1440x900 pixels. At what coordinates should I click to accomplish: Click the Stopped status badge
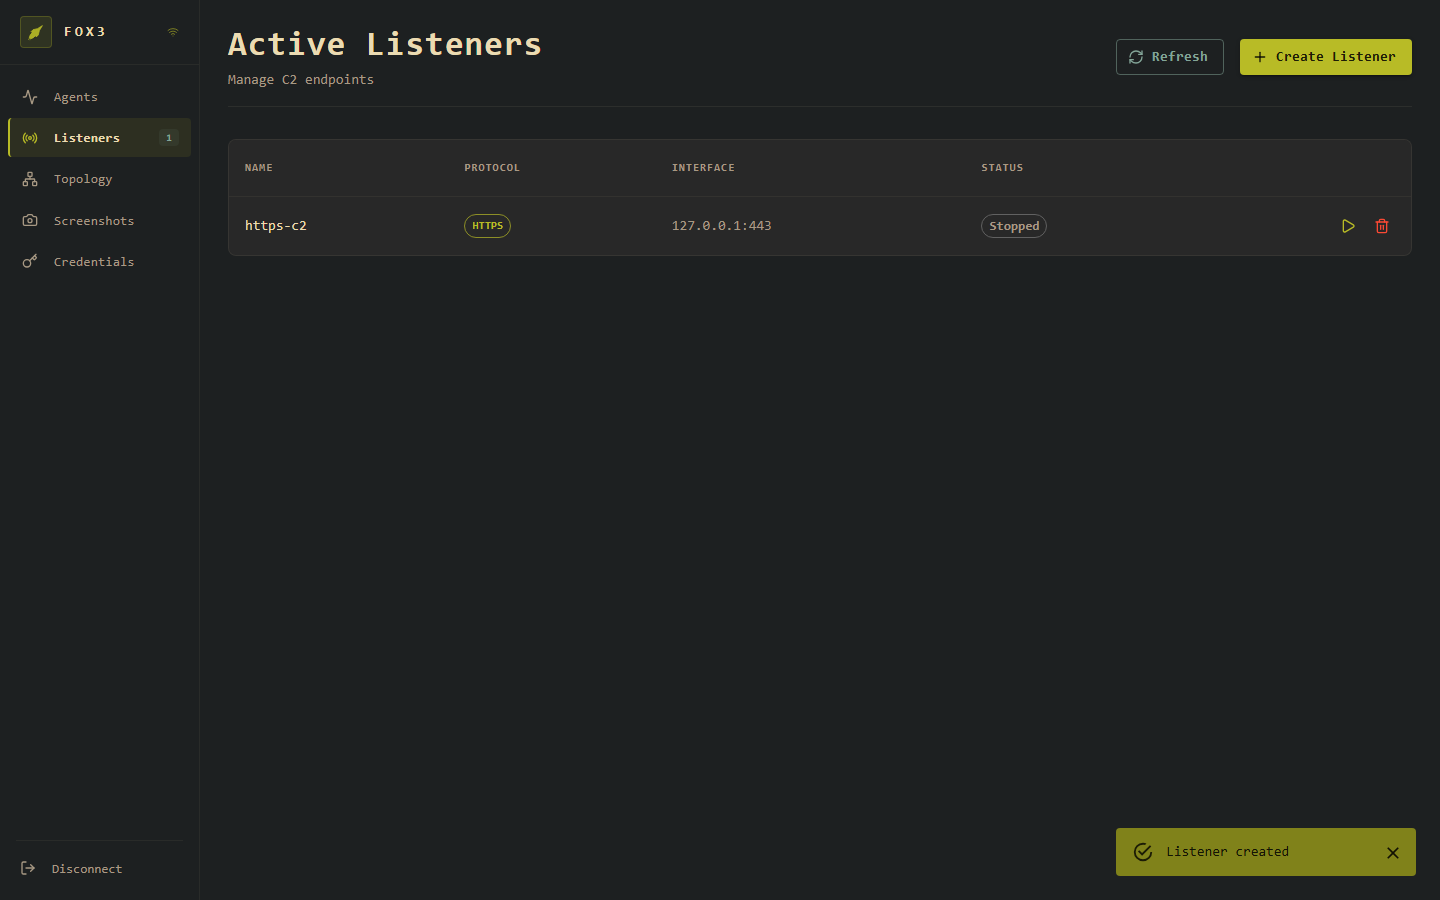(x=1014, y=226)
